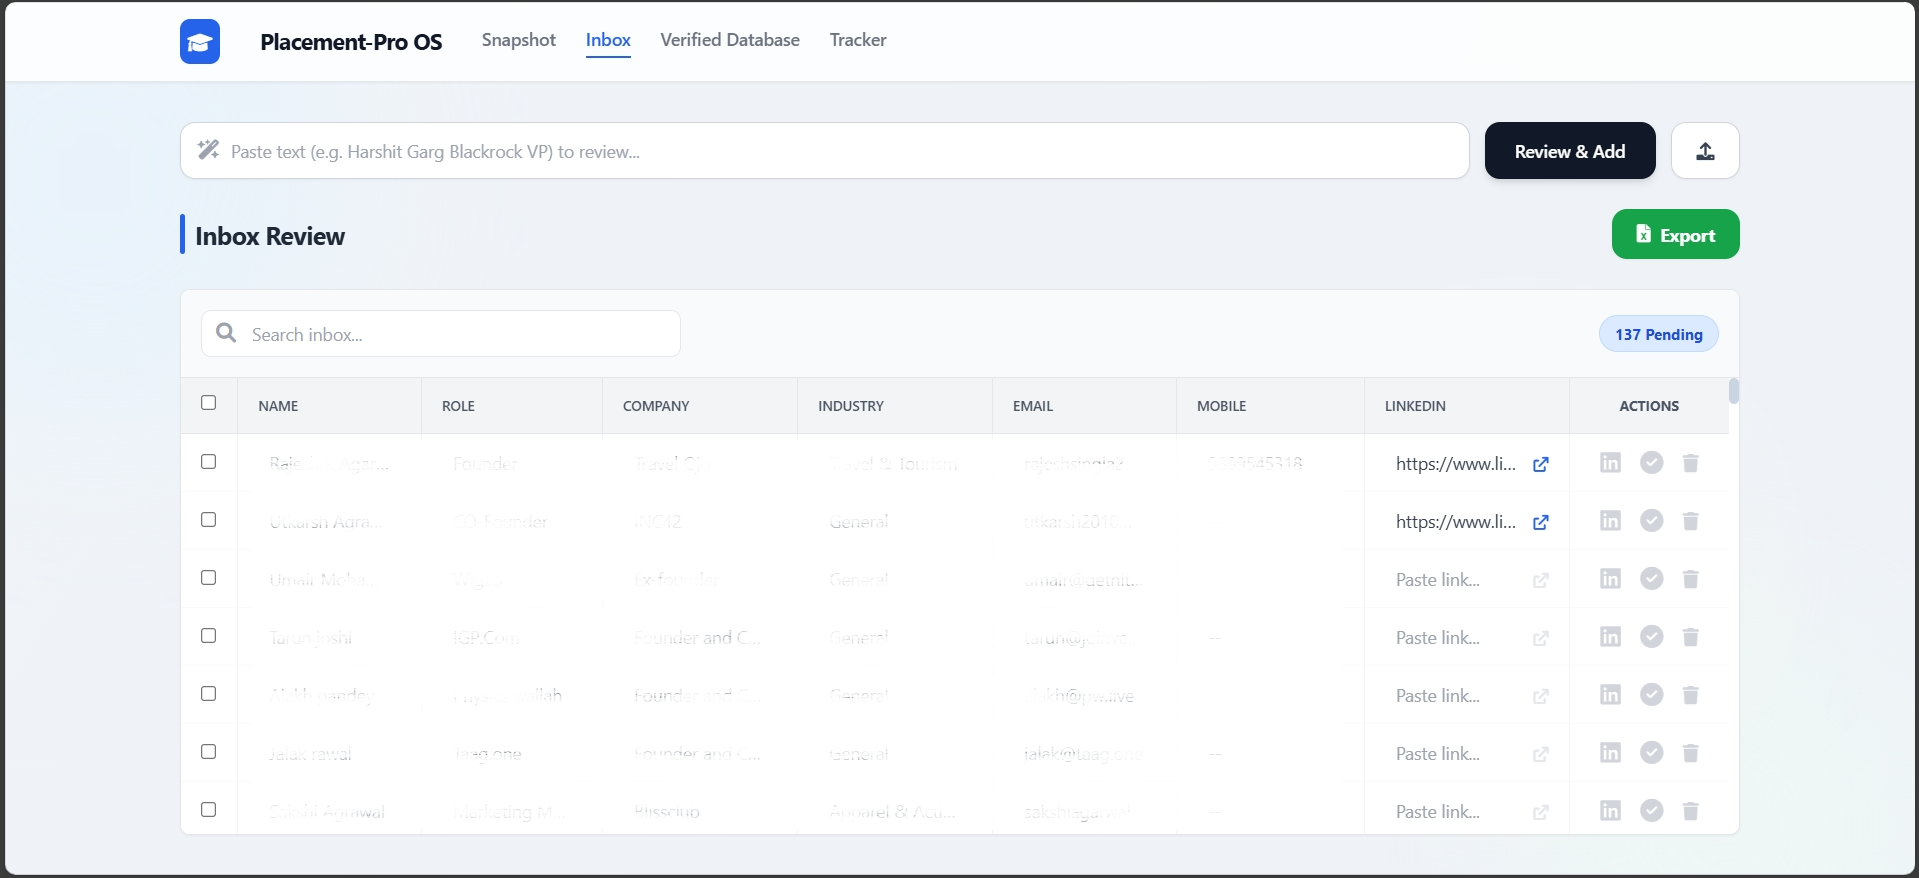This screenshot has width=1919, height=878.
Task: Click the Placement-Pro OS graduation cap logo
Action: [x=200, y=42]
